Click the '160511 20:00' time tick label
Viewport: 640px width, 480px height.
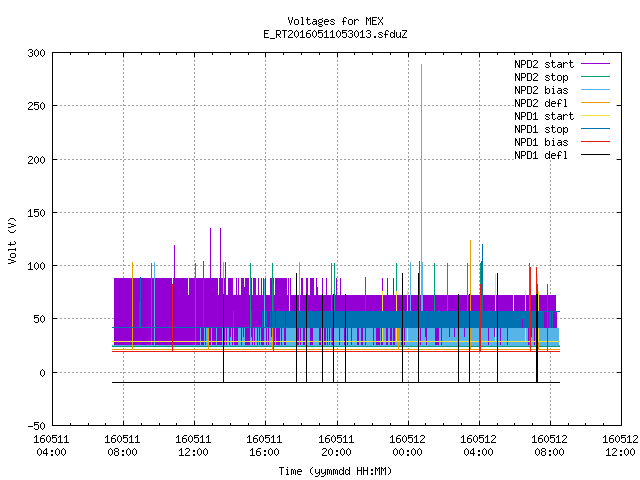(x=336, y=446)
